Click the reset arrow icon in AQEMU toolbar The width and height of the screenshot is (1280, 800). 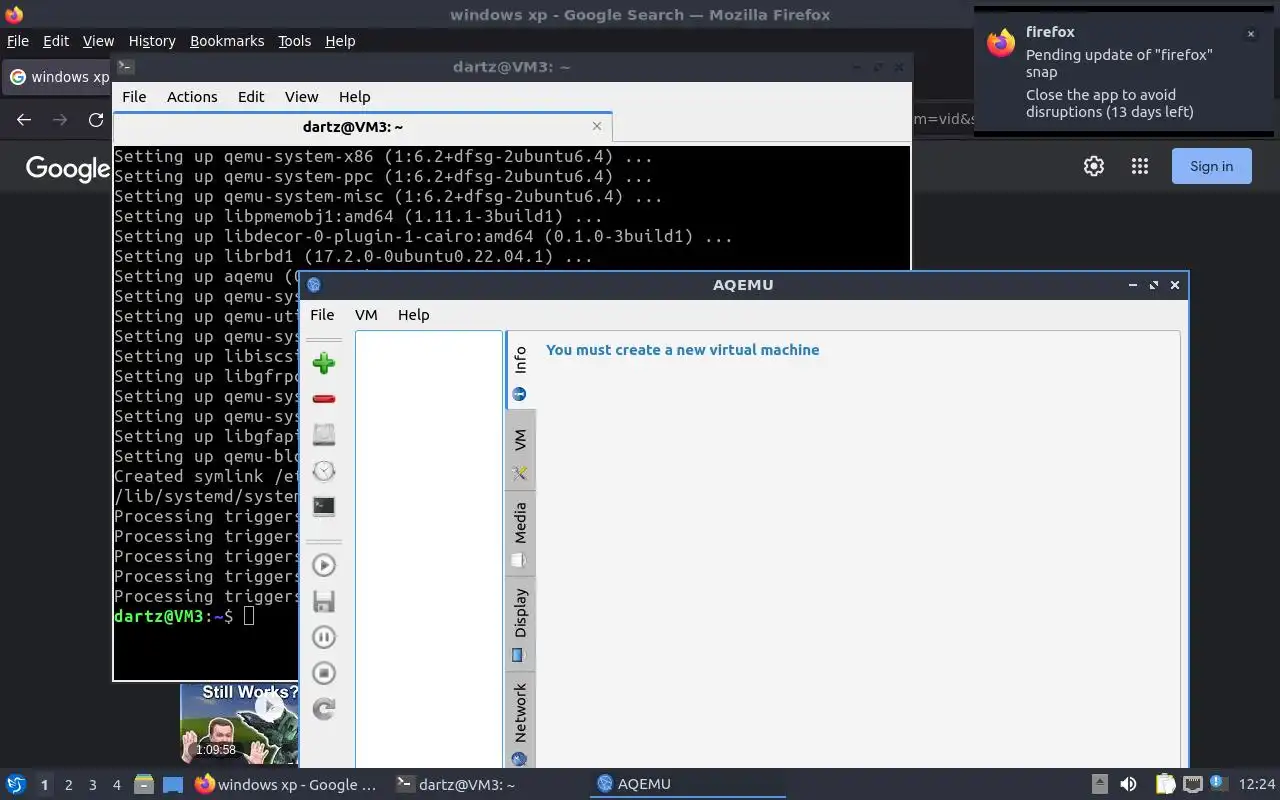click(323, 709)
